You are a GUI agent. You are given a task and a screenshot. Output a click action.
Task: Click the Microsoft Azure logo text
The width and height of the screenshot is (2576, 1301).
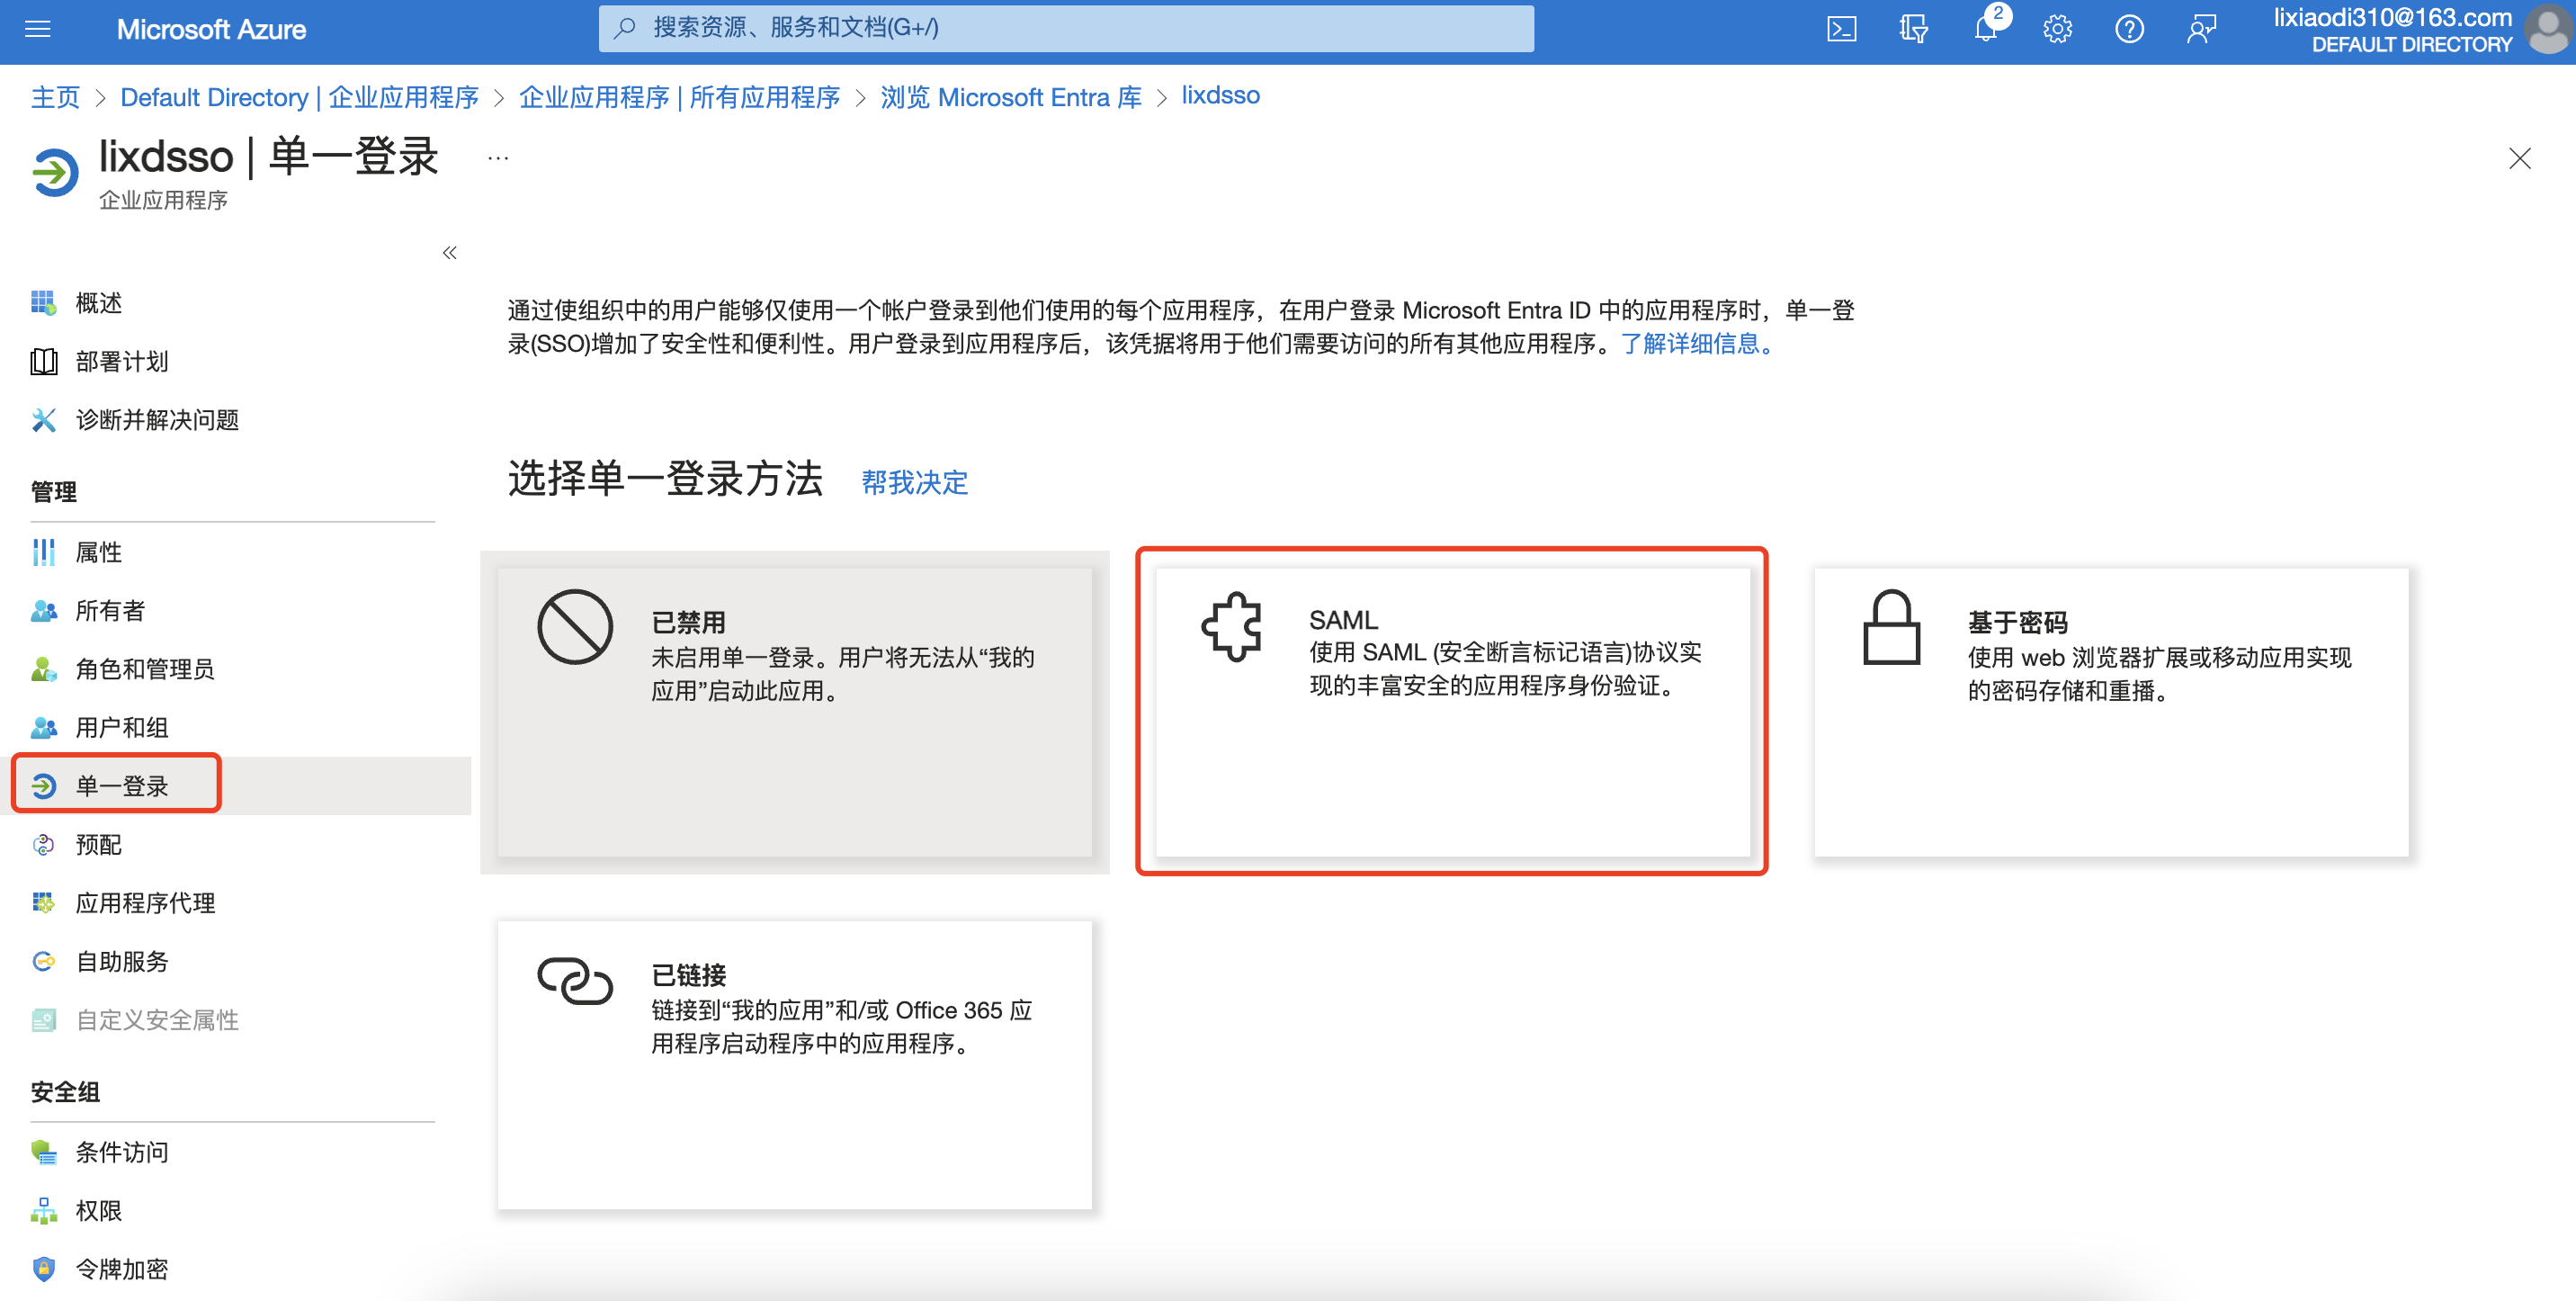click(211, 29)
